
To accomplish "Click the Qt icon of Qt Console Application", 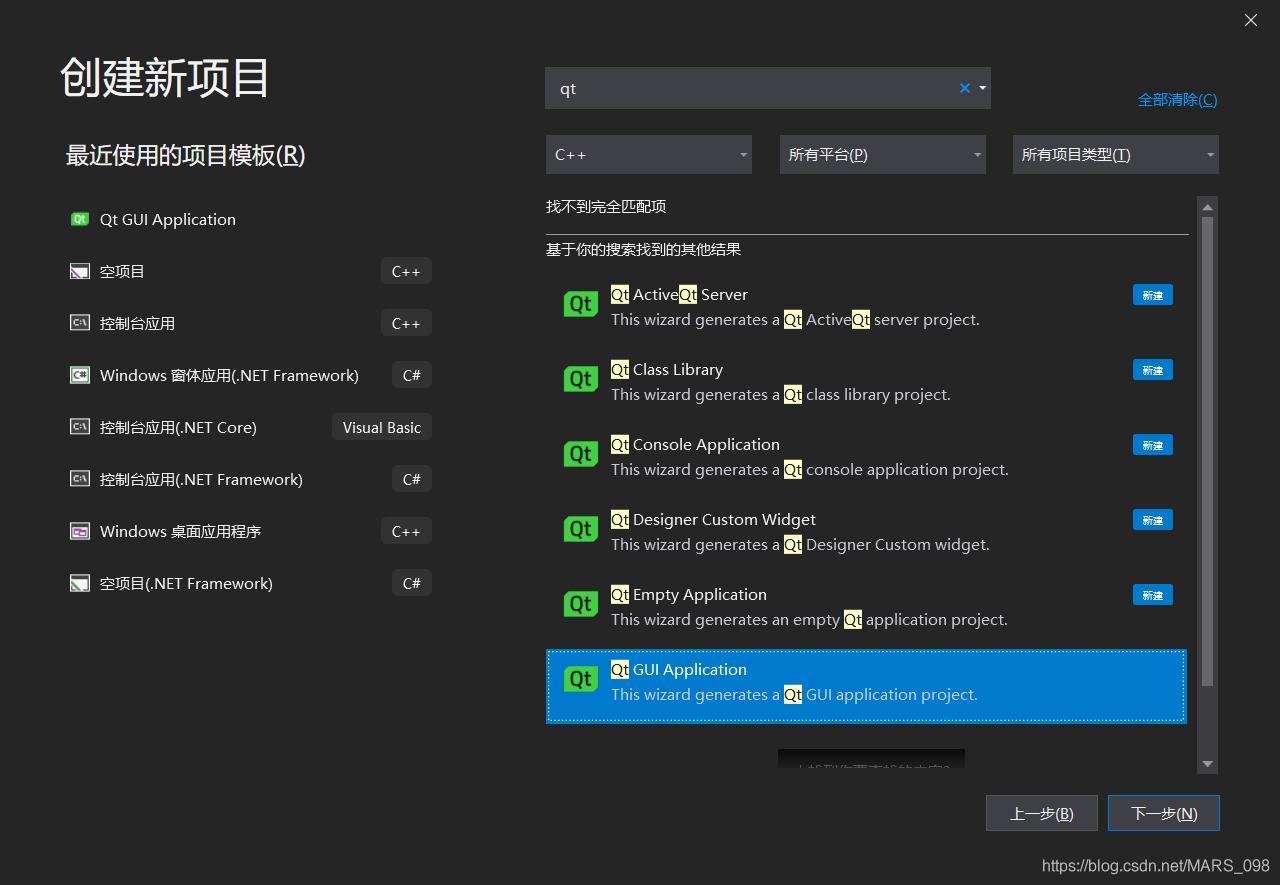I will click(x=580, y=454).
